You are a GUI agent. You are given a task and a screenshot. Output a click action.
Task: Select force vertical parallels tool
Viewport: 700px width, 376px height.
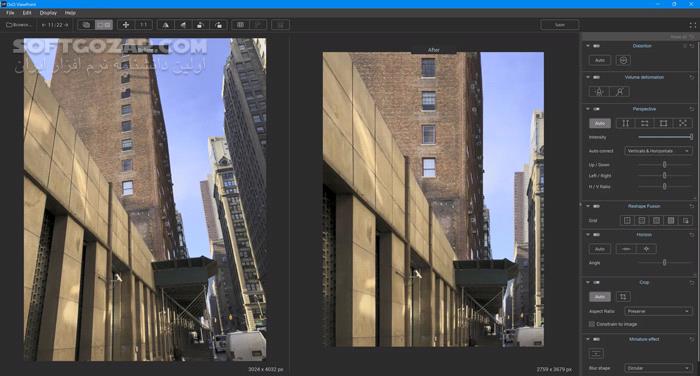[x=625, y=123]
